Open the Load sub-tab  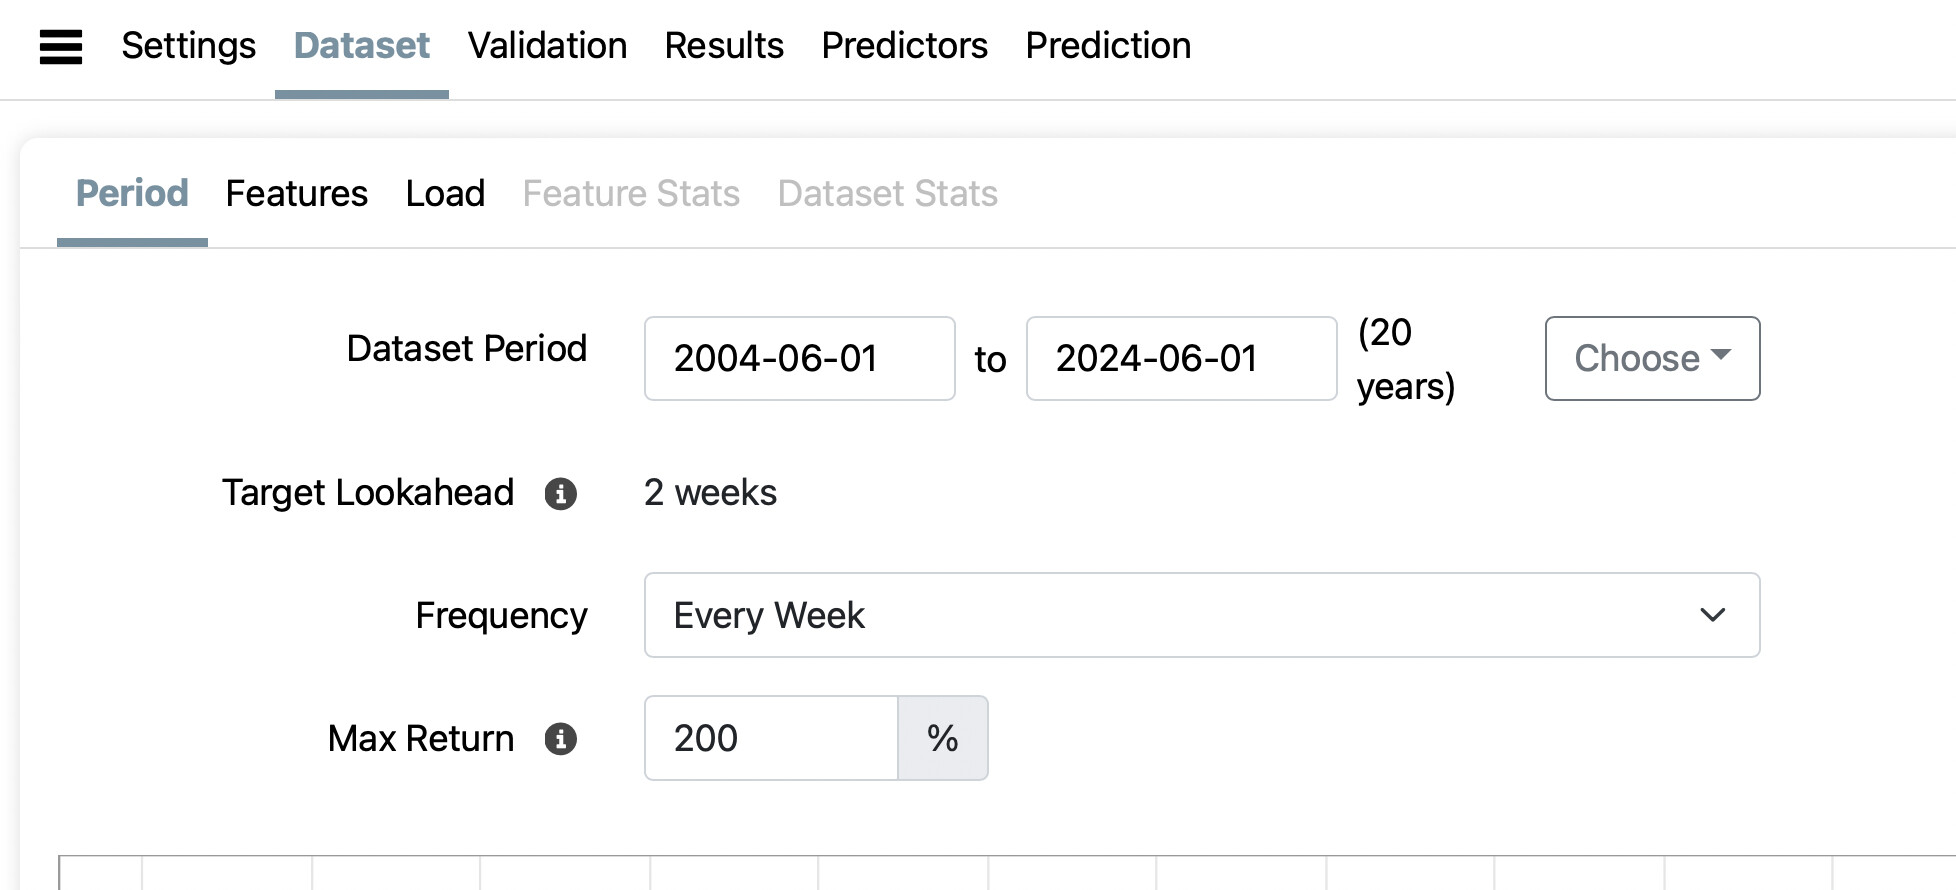coord(445,193)
